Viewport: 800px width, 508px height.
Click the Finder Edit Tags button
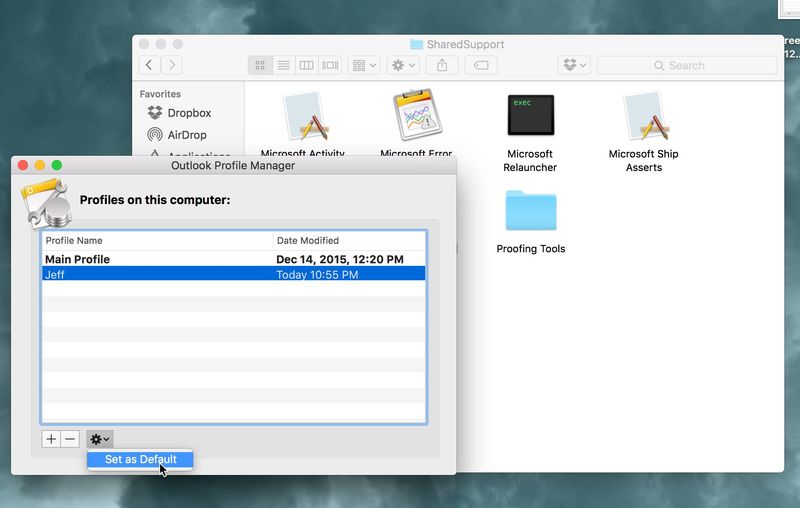[481, 65]
